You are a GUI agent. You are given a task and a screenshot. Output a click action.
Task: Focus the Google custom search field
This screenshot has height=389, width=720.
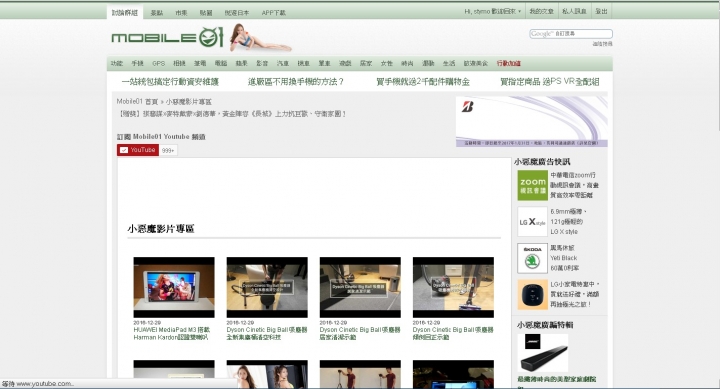[x=571, y=34]
